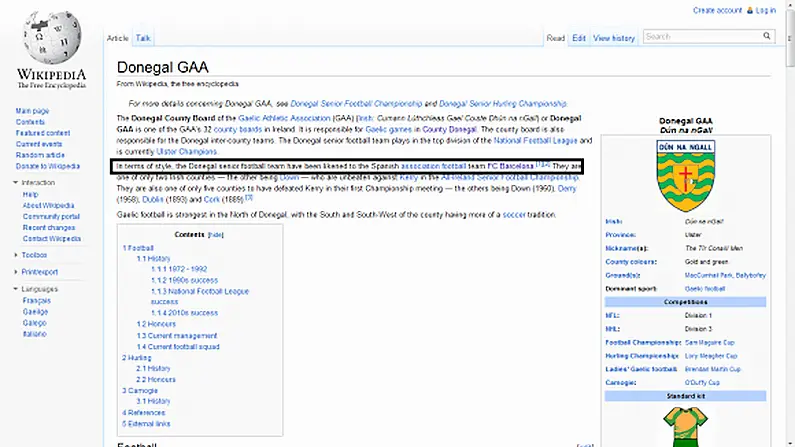Open Donate to Wikipedia link
The image size is (795, 447).
point(48,166)
